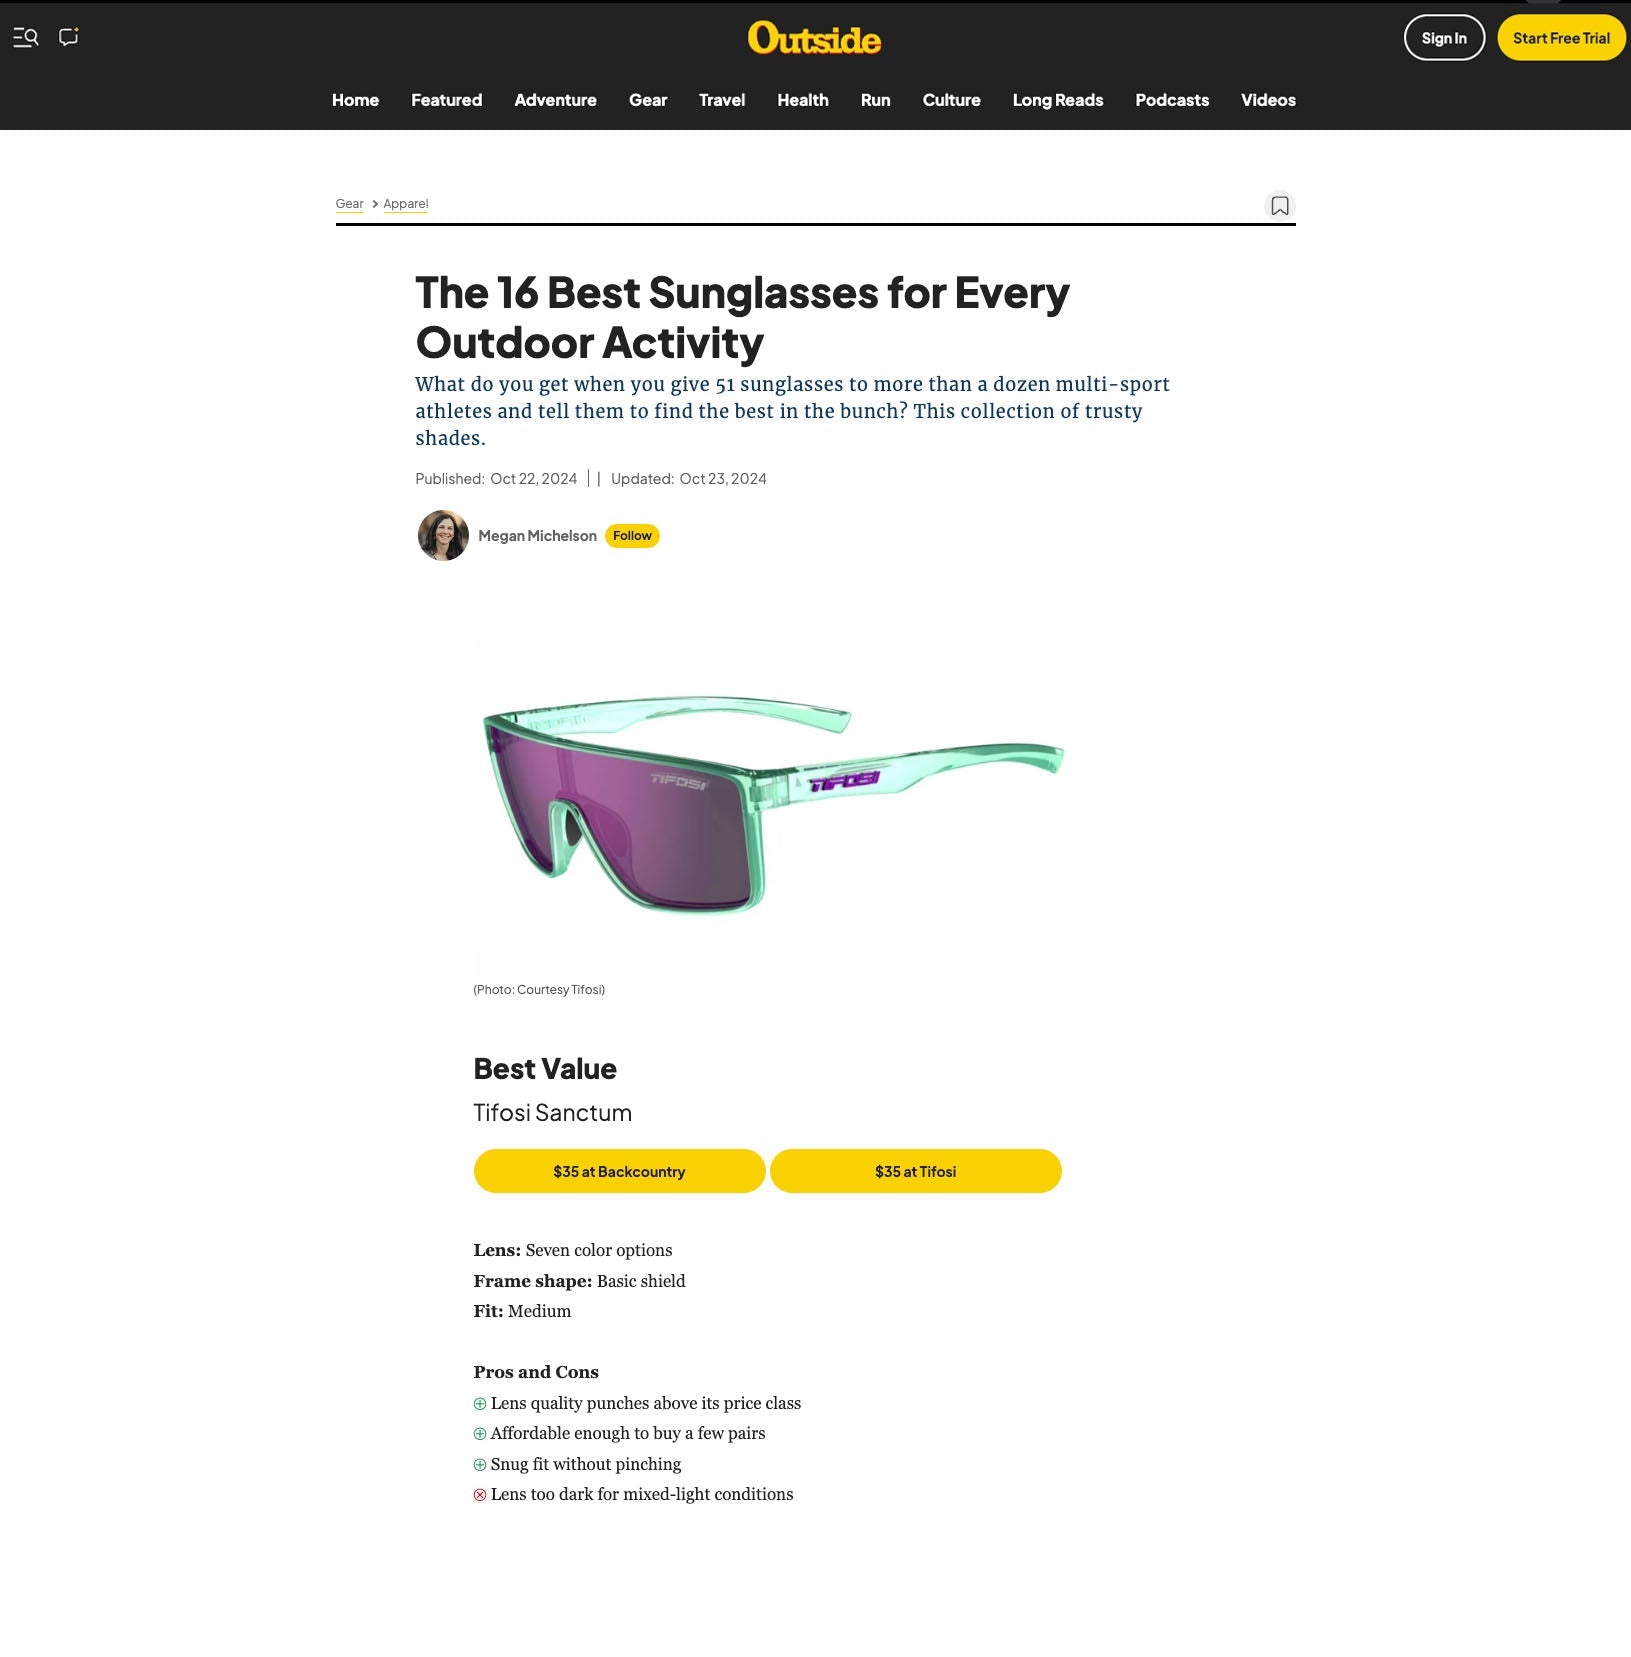Click the chat notifications icon
1631x1657 pixels.
pyautogui.click(x=69, y=38)
